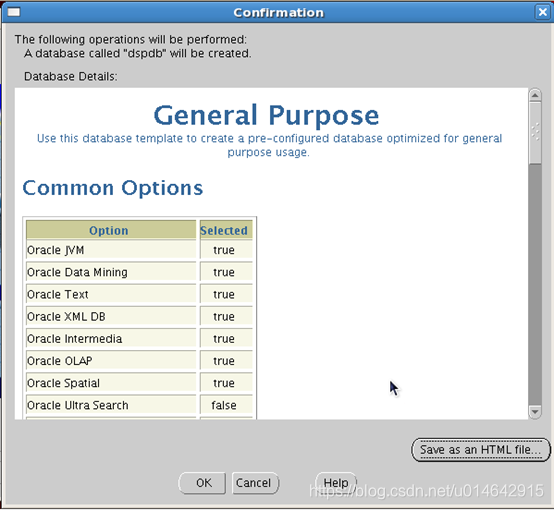Select the Oracle OLAP row
554x510 pixels.
[140, 361]
